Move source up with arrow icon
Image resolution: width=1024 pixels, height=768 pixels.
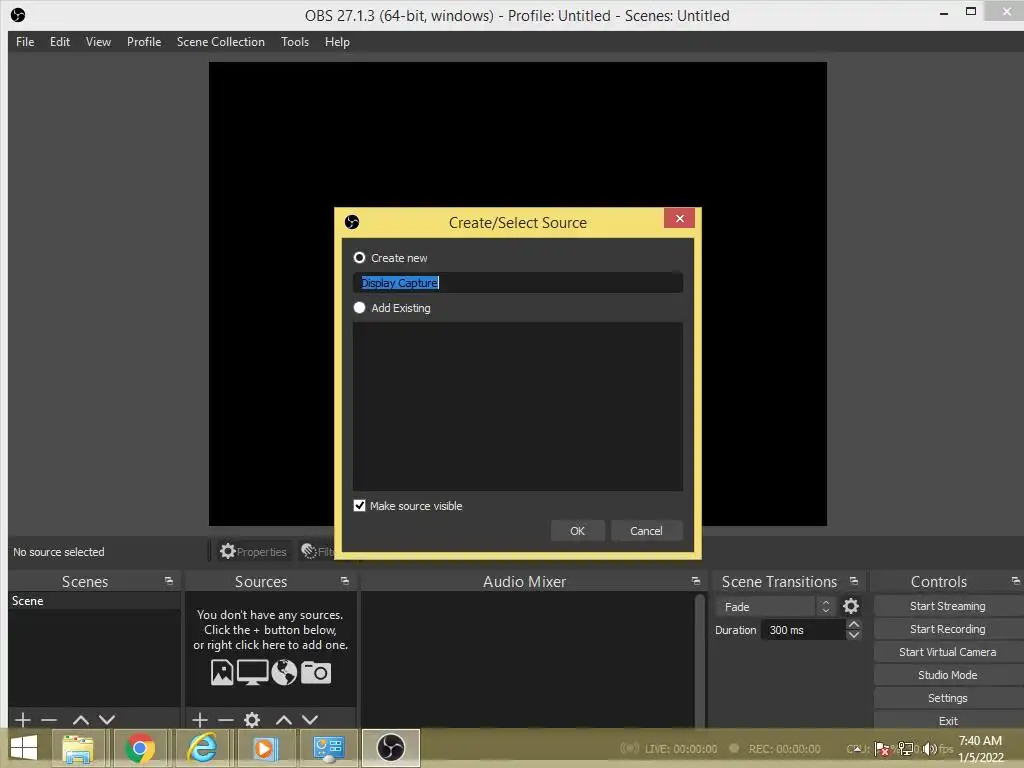[x=283, y=720]
